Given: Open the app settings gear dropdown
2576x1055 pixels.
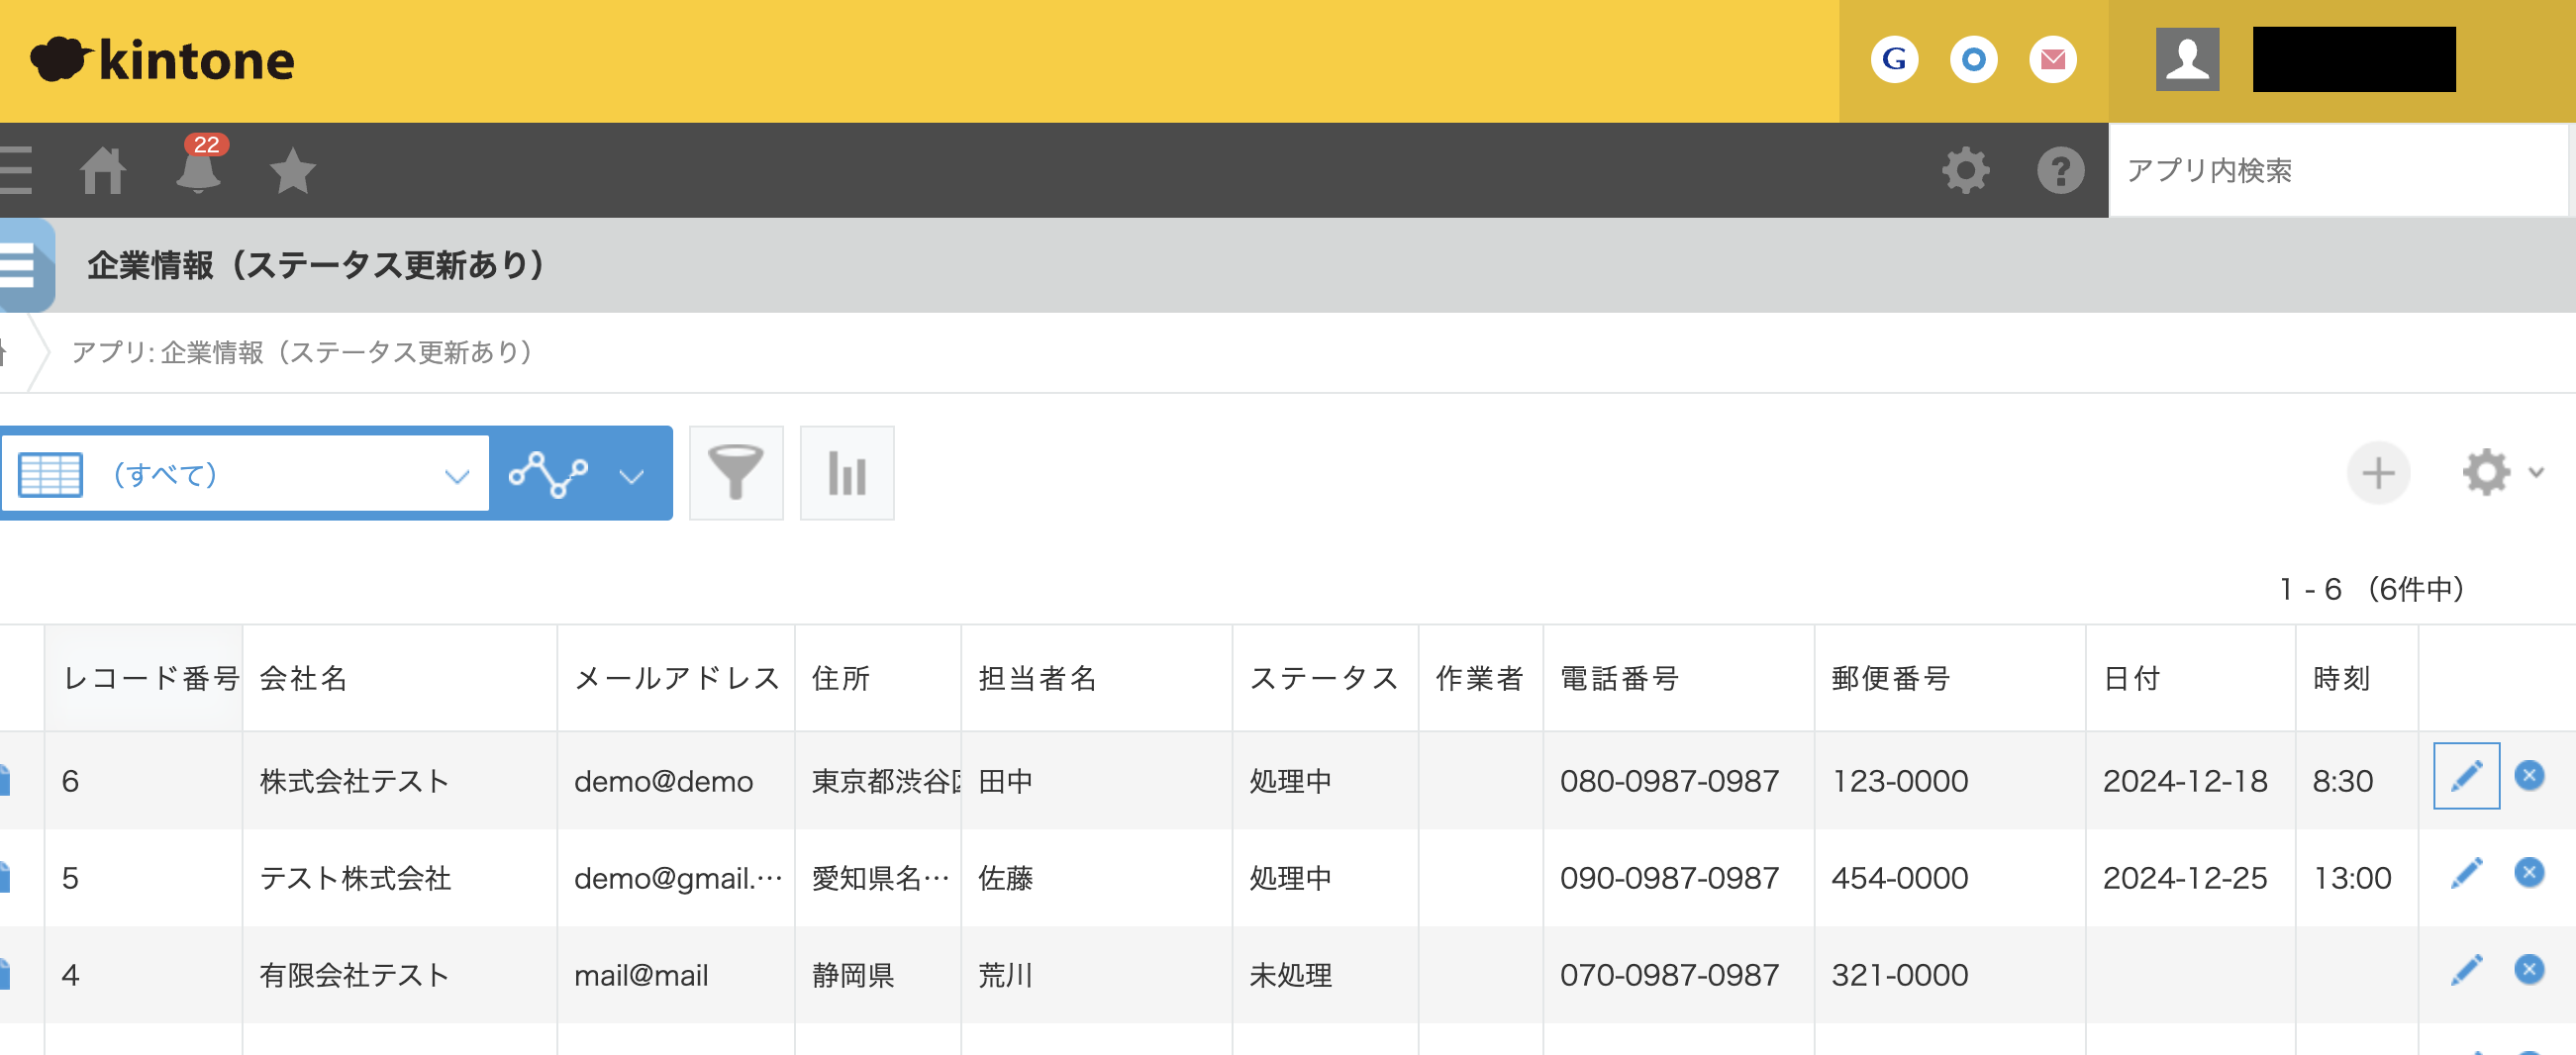Looking at the screenshot, I should pyautogui.click(x=2502, y=473).
